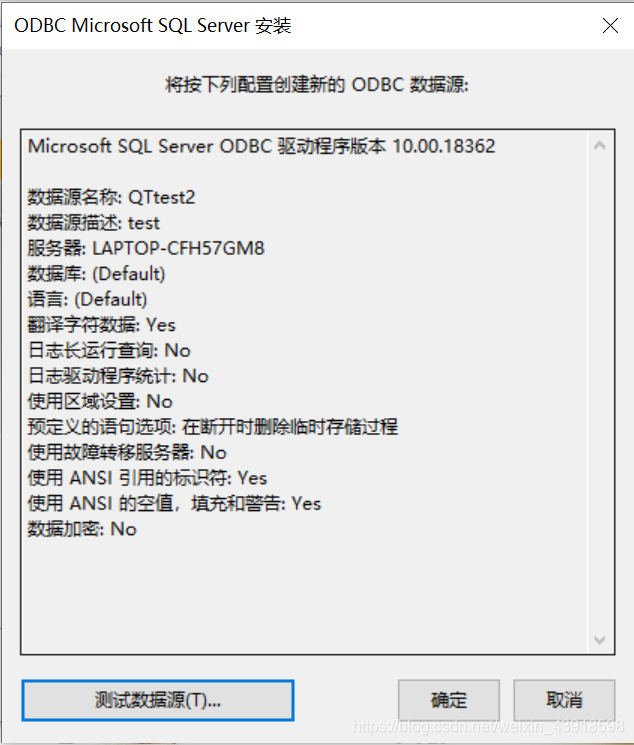Click the 日志长运行查询: No line
The image size is (634, 745).
tap(109, 351)
